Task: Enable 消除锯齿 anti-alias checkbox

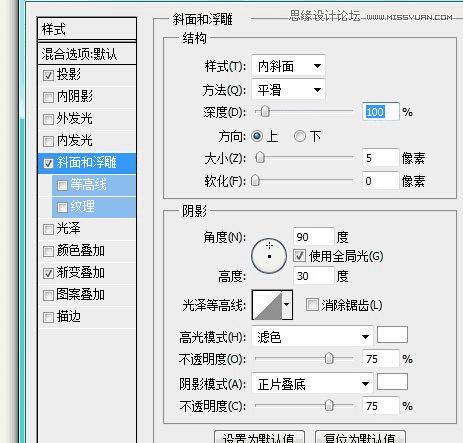Action: 312,305
